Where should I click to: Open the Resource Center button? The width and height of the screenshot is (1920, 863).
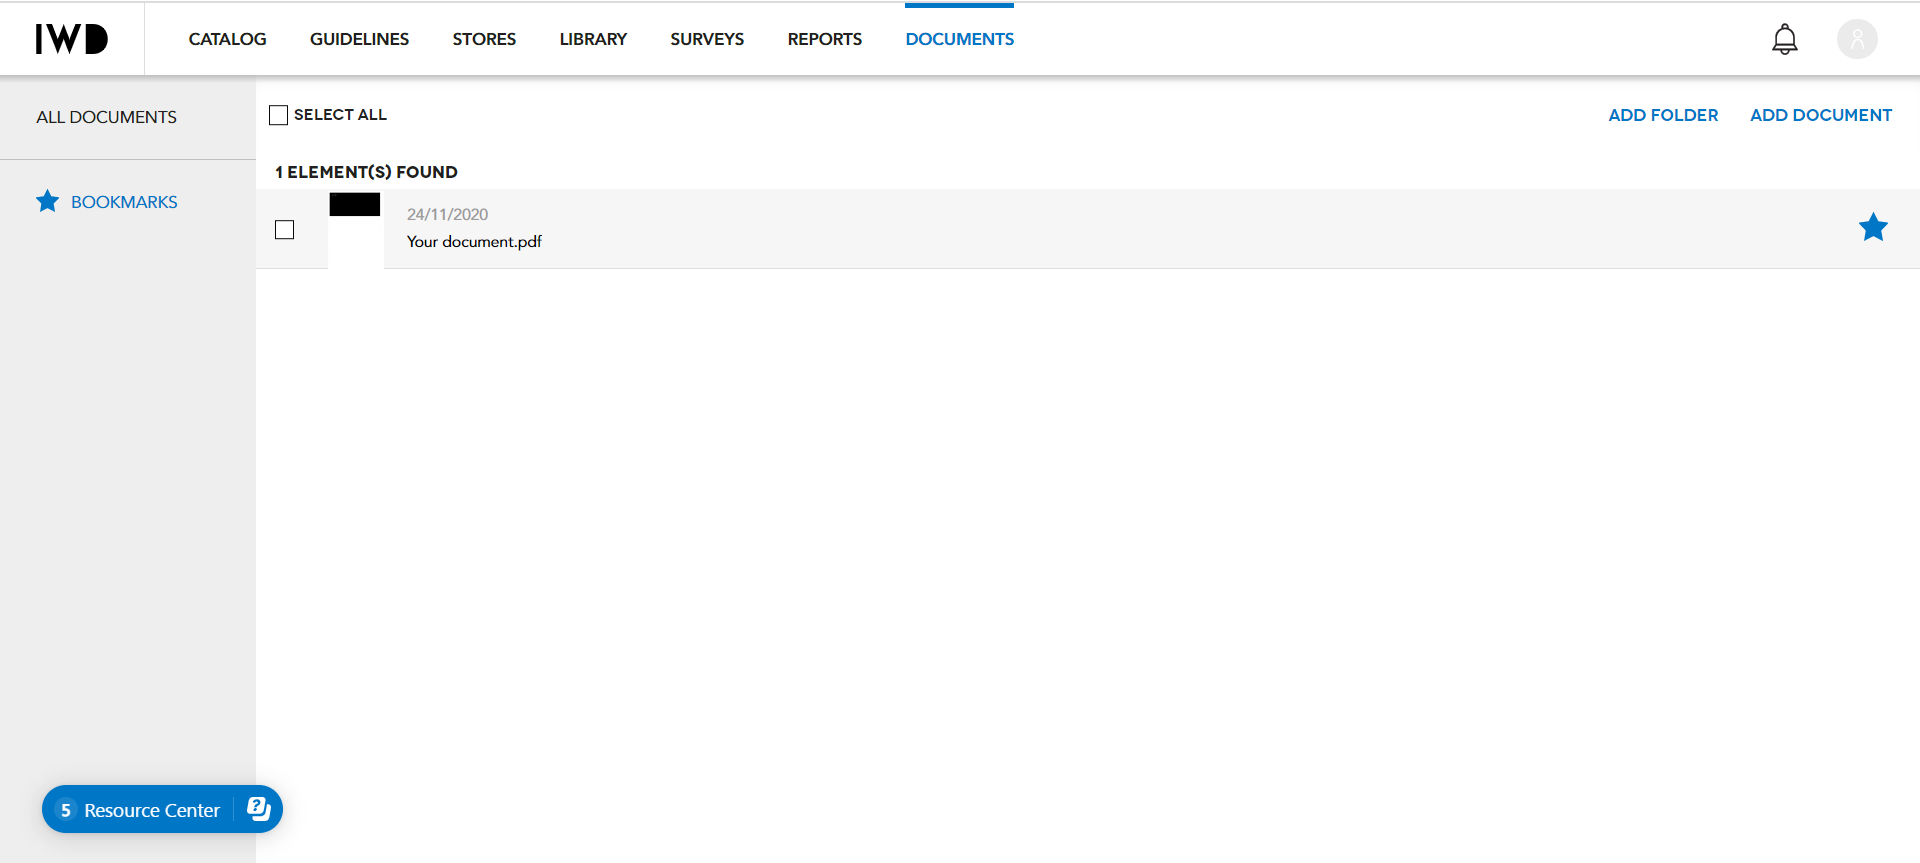coord(162,809)
